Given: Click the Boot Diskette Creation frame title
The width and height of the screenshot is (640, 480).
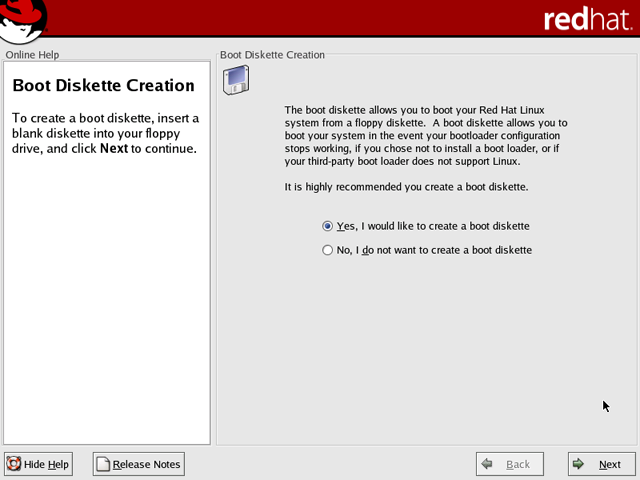Looking at the screenshot, I should click(x=272, y=55).
